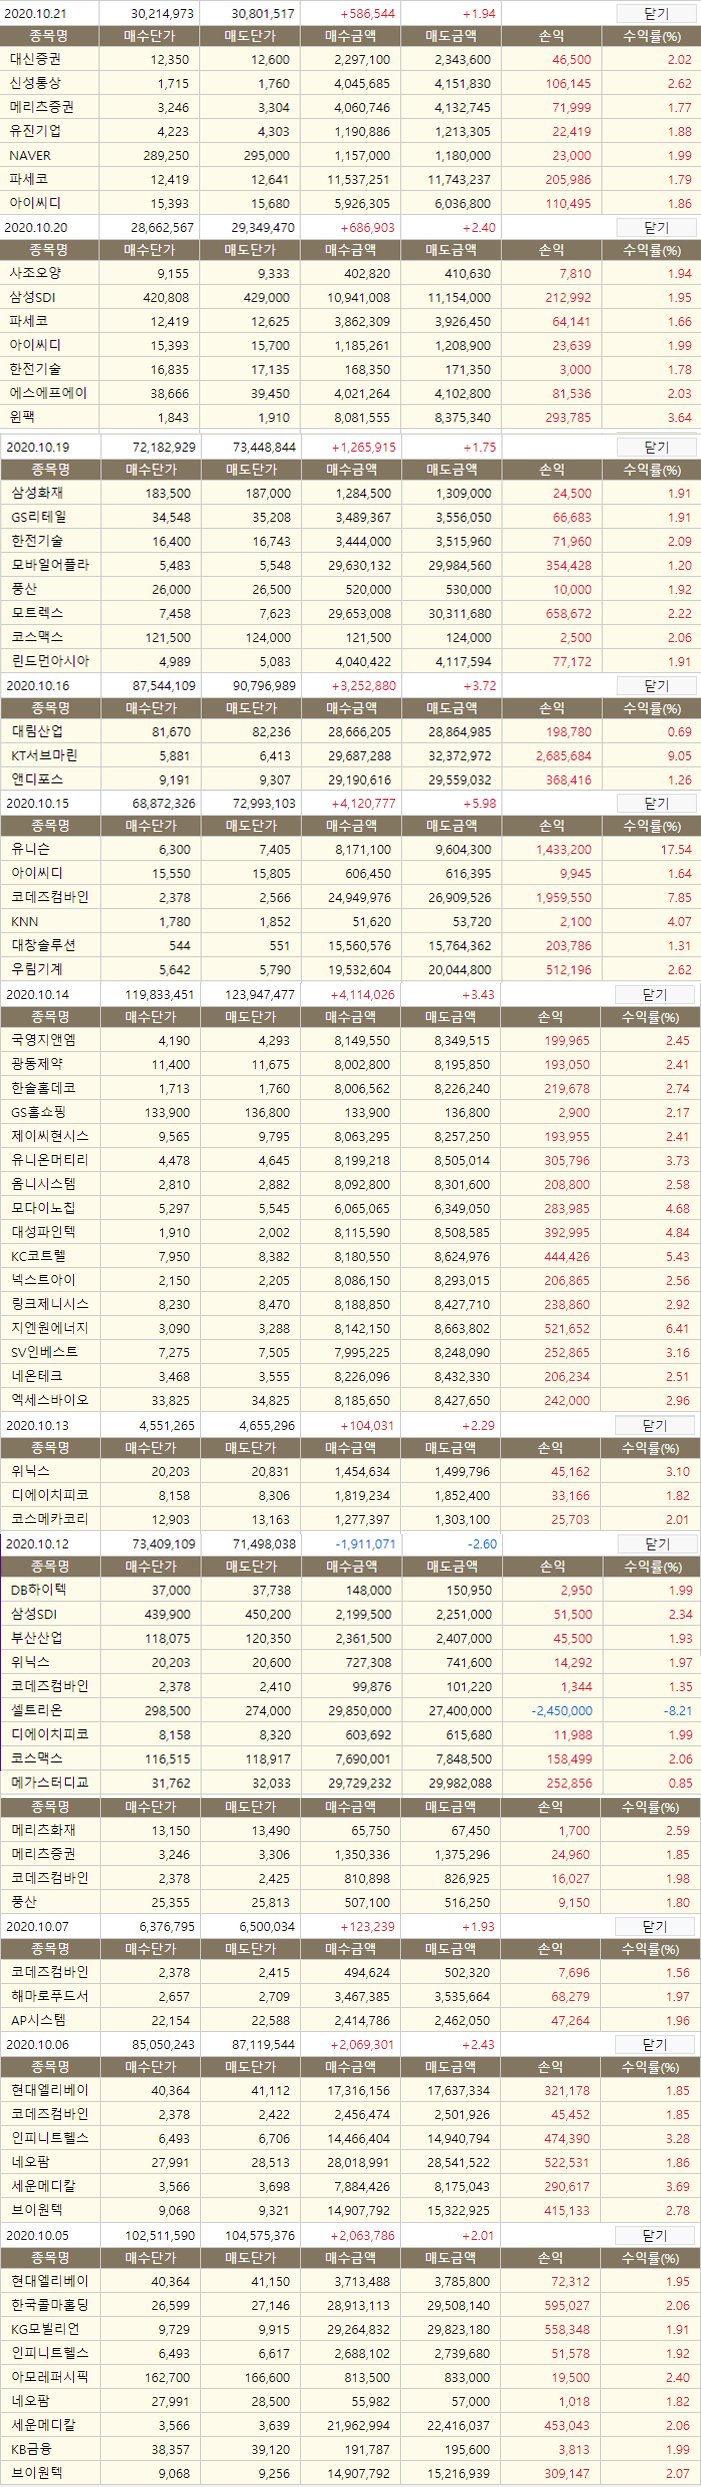Click the 엑세스바이오 stock name
Screen dimensions: 701x2487
[50, 1400]
